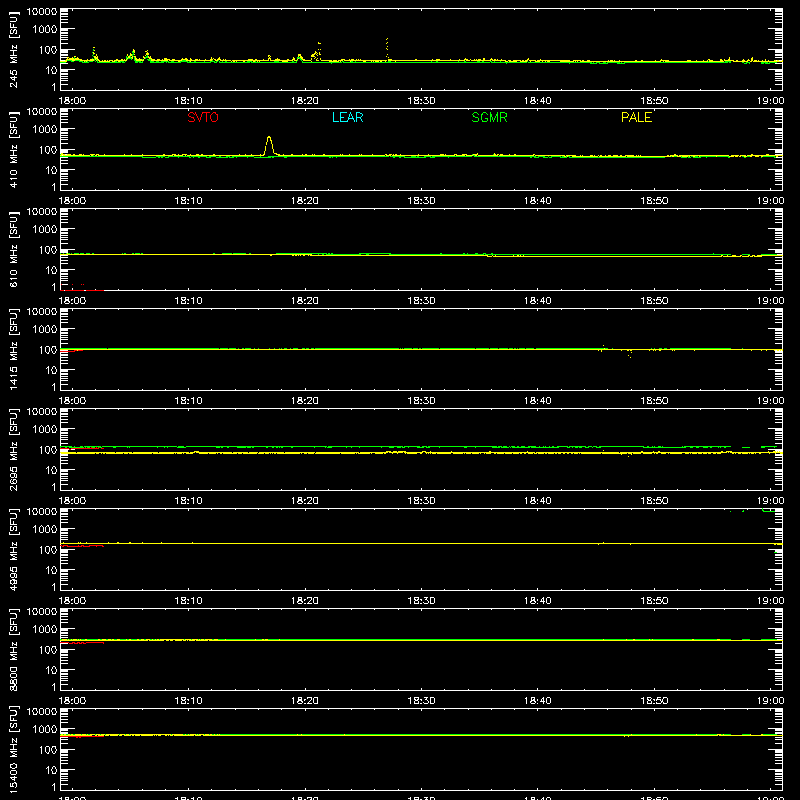The width and height of the screenshot is (800, 800).
Task: Click the 19:00 tick label under the 8800 MHz plot
Action: [x=770, y=701]
